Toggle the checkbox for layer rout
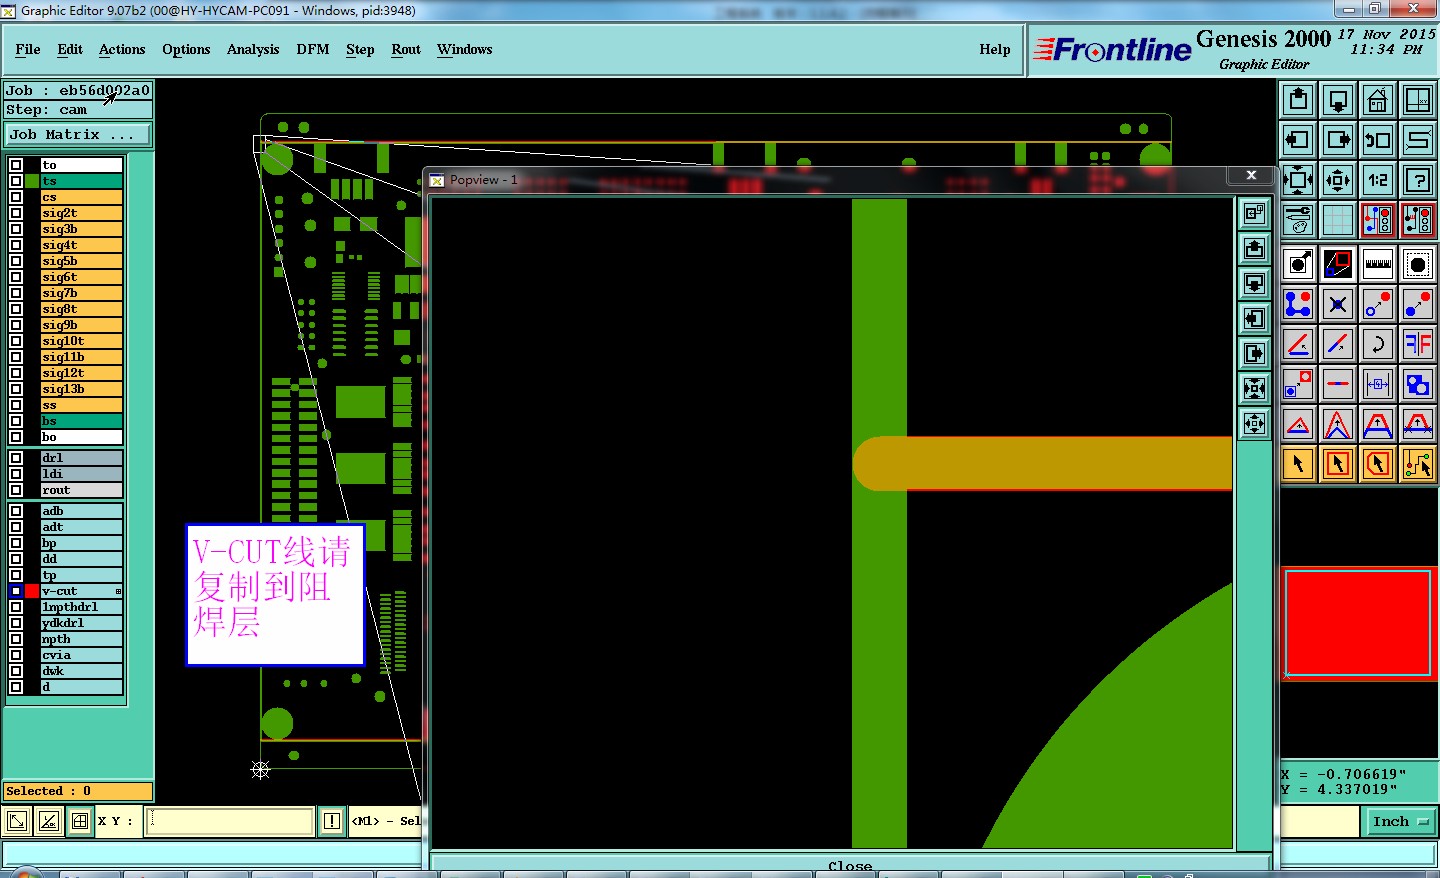Image resolution: width=1440 pixels, height=878 pixels. (x=16, y=490)
